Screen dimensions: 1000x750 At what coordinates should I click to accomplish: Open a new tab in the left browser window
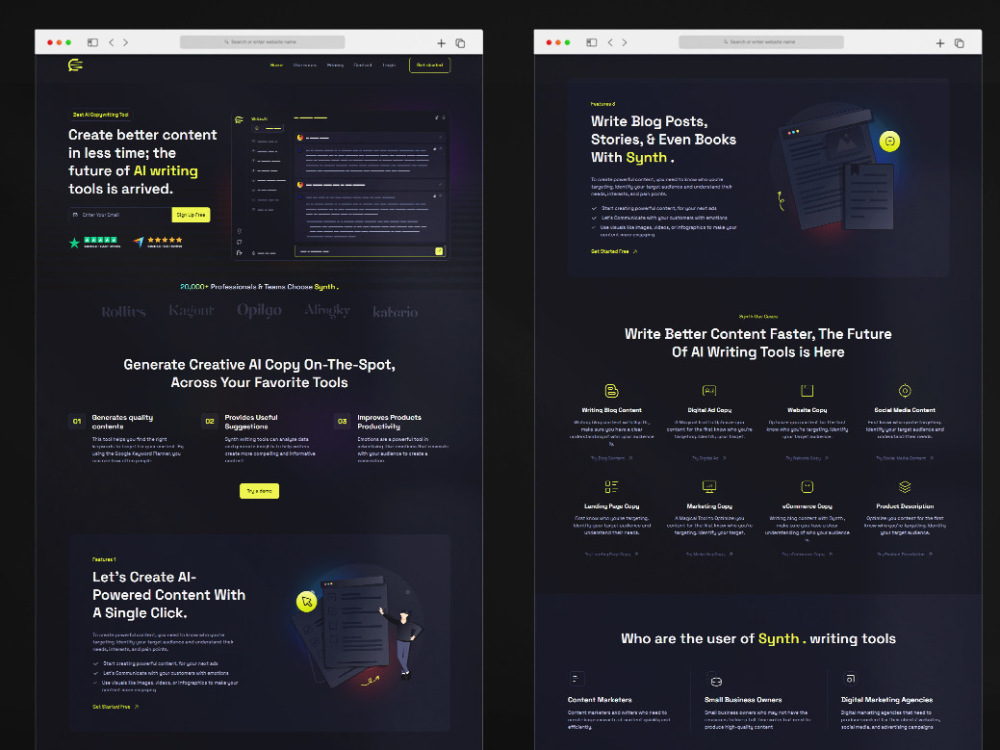pos(441,43)
